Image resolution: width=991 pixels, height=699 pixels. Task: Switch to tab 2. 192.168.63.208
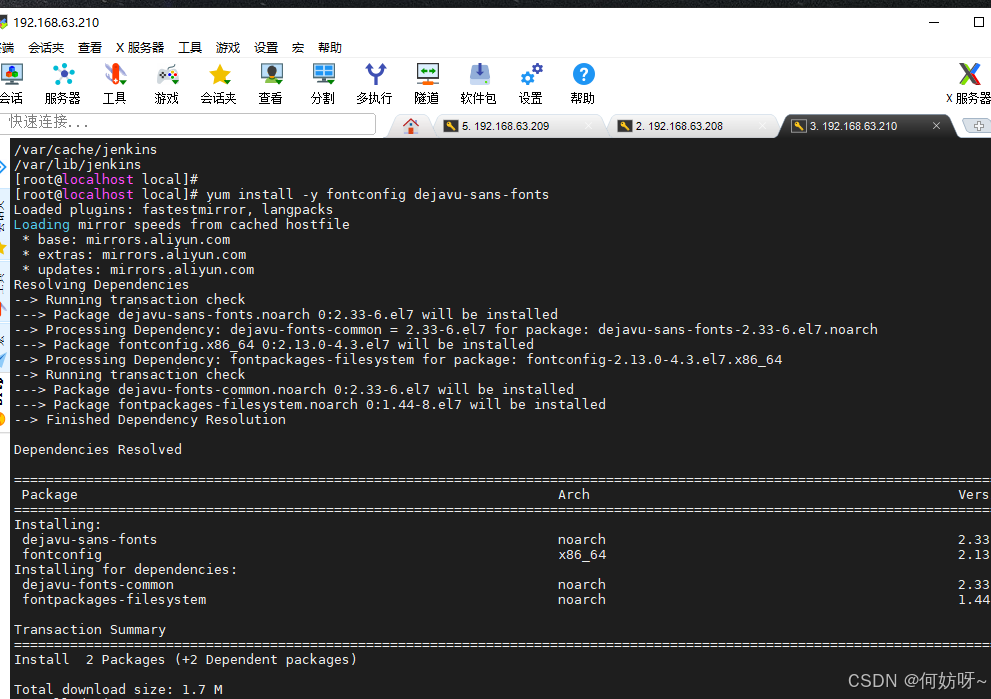tap(679, 126)
